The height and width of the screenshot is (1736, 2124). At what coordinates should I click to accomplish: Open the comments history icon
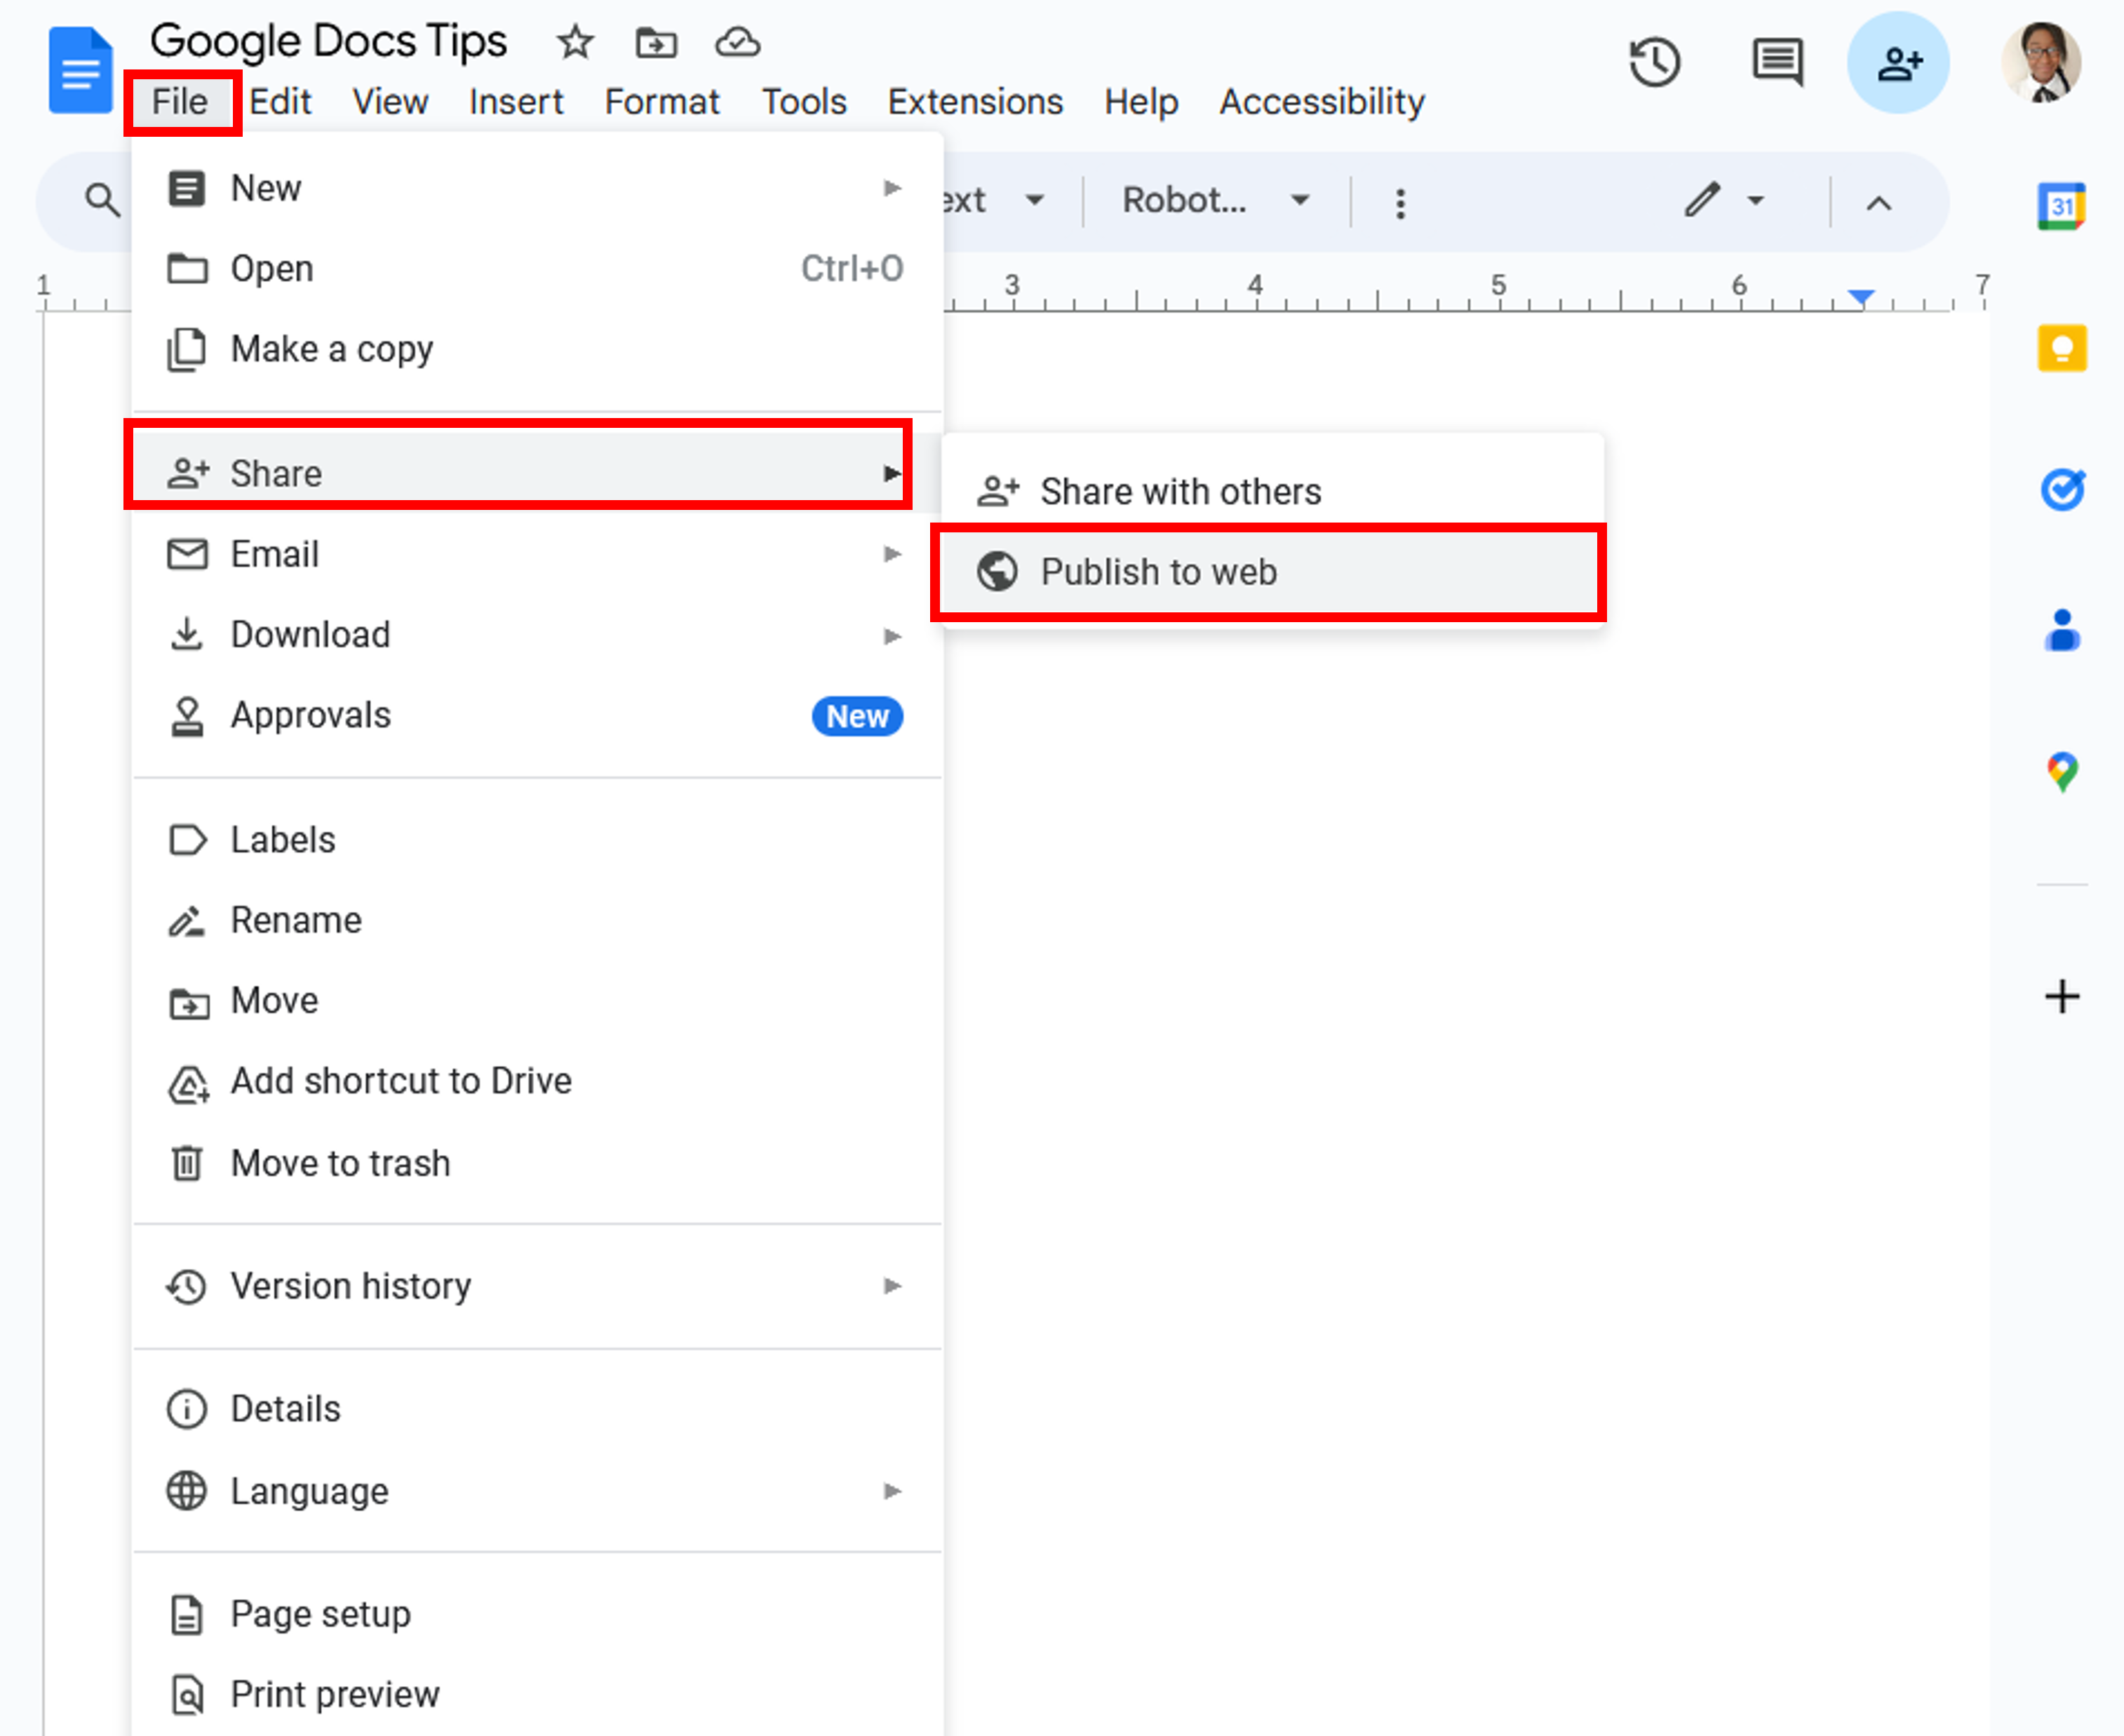(x=1777, y=62)
